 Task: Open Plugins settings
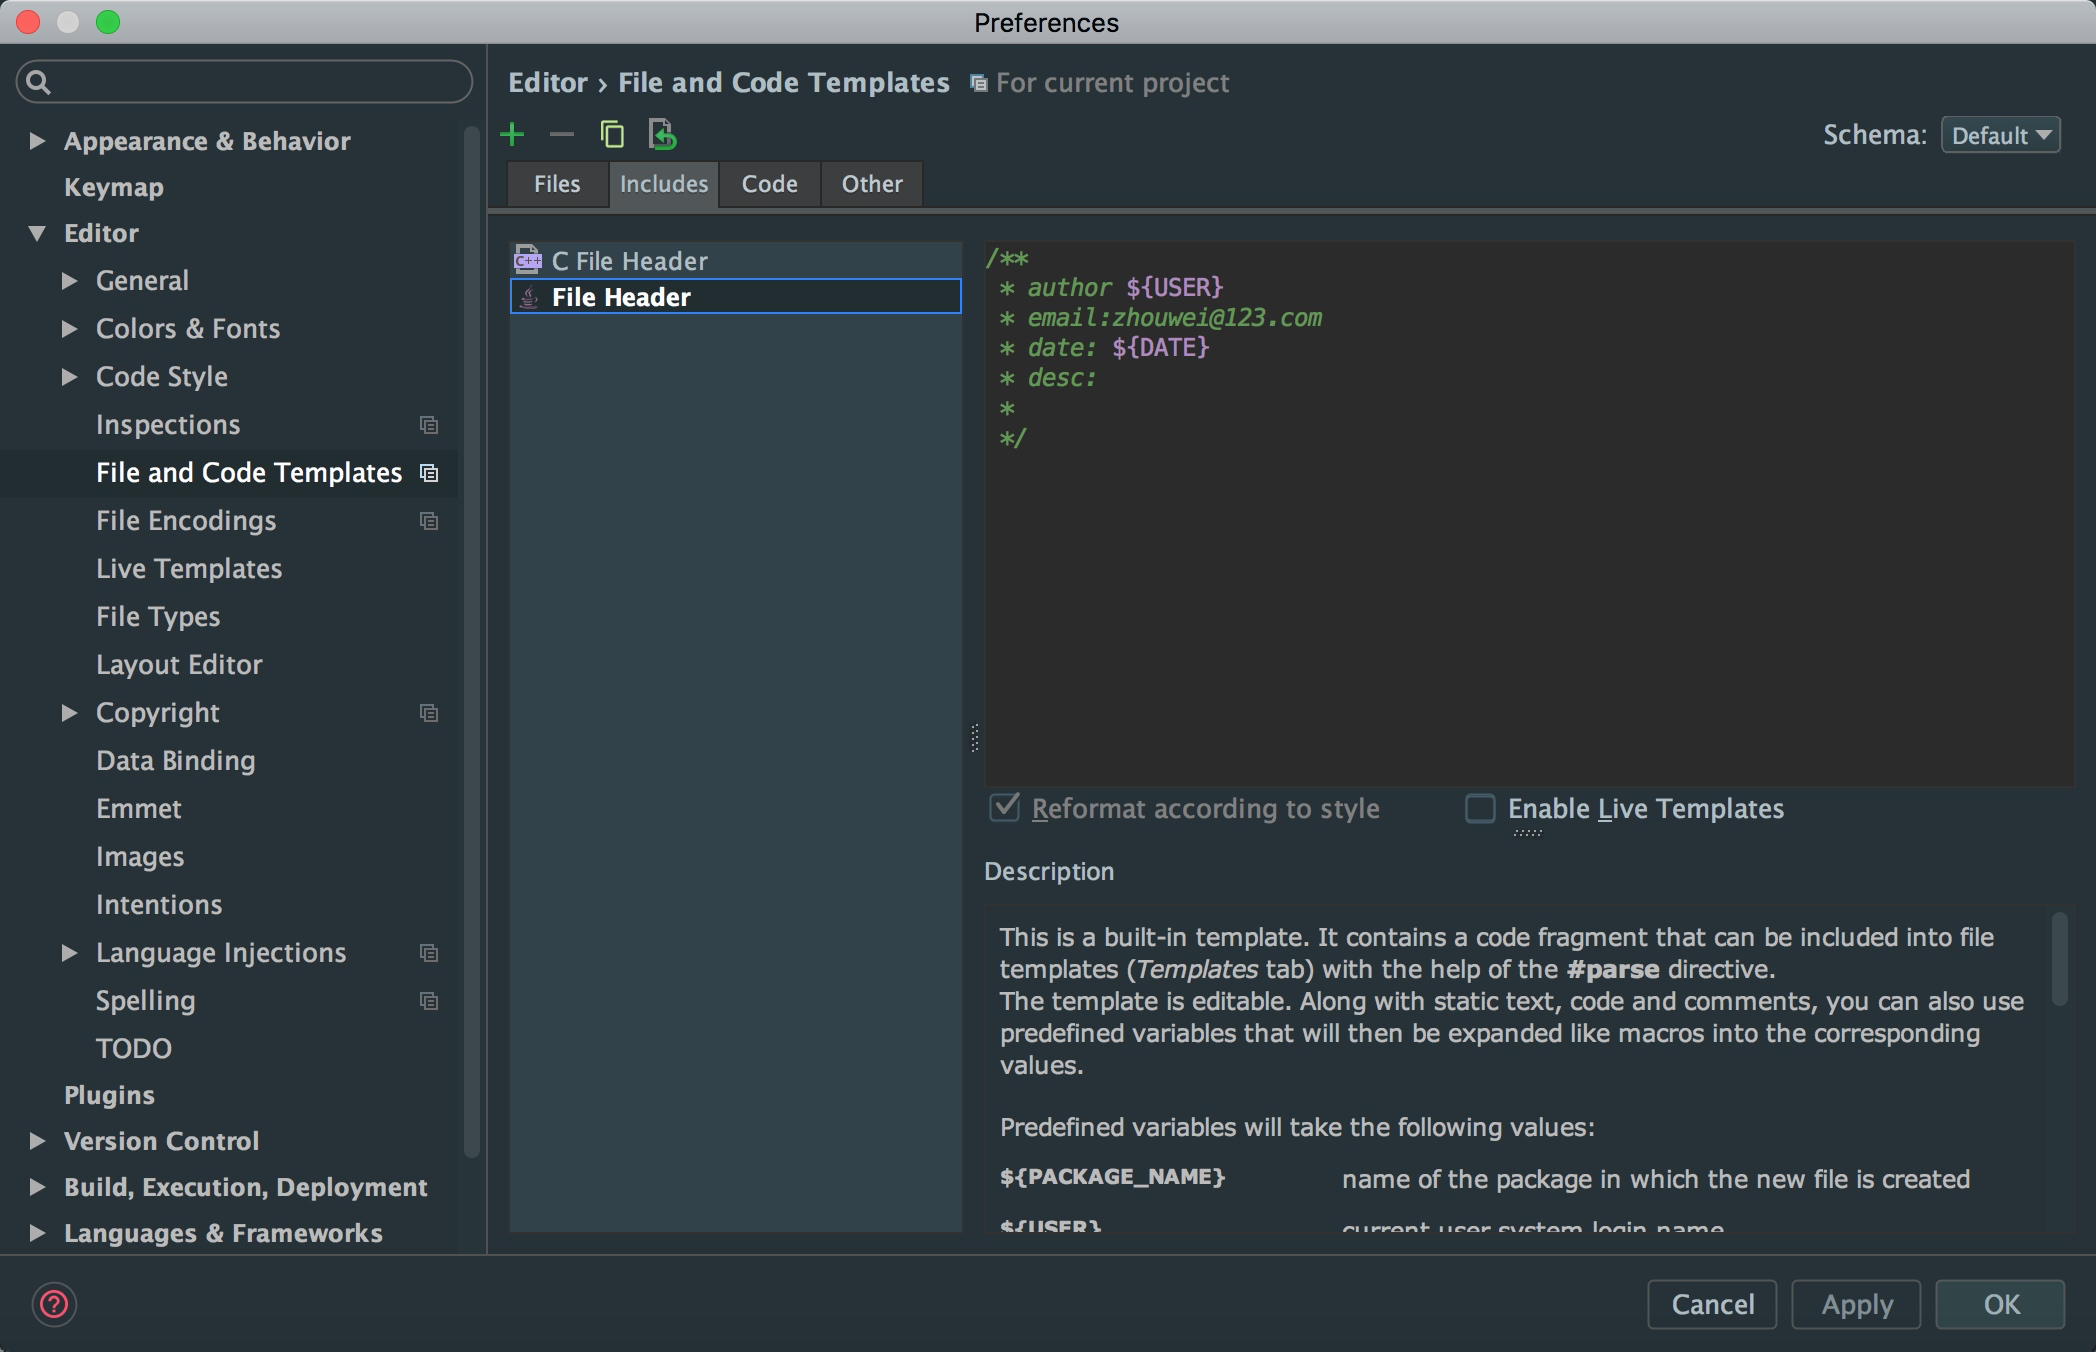pyautogui.click(x=109, y=1095)
